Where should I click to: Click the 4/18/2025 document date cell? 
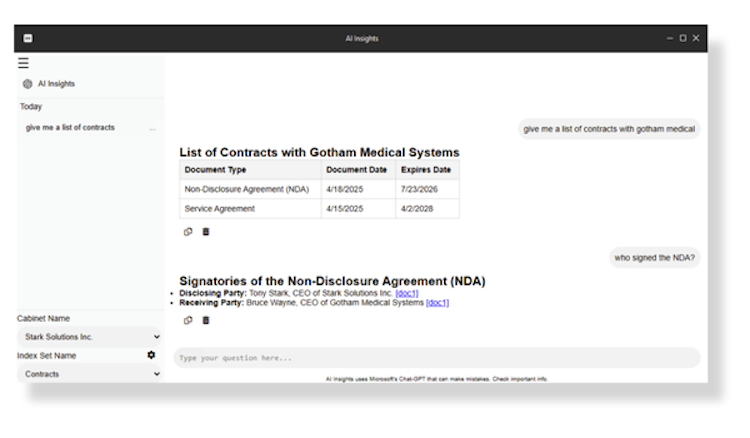[x=358, y=189]
